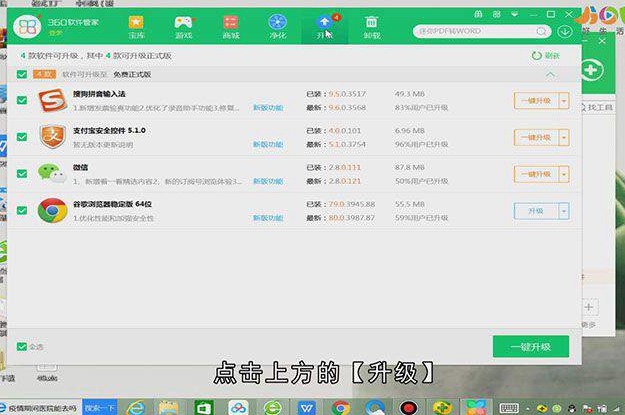Click the grid icon in the title bar

(497, 14)
